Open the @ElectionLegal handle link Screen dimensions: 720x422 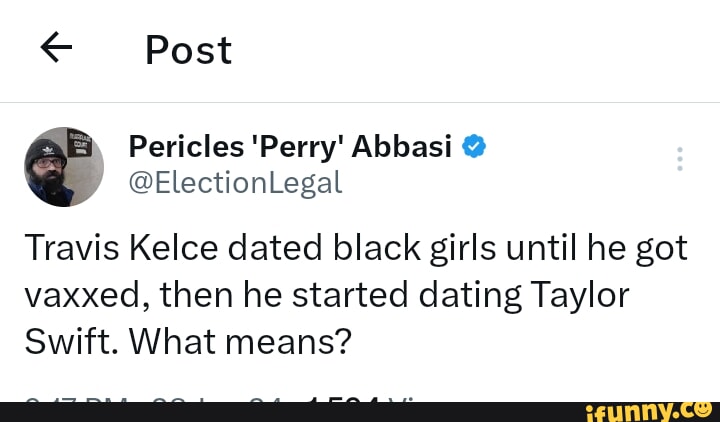[235, 182]
